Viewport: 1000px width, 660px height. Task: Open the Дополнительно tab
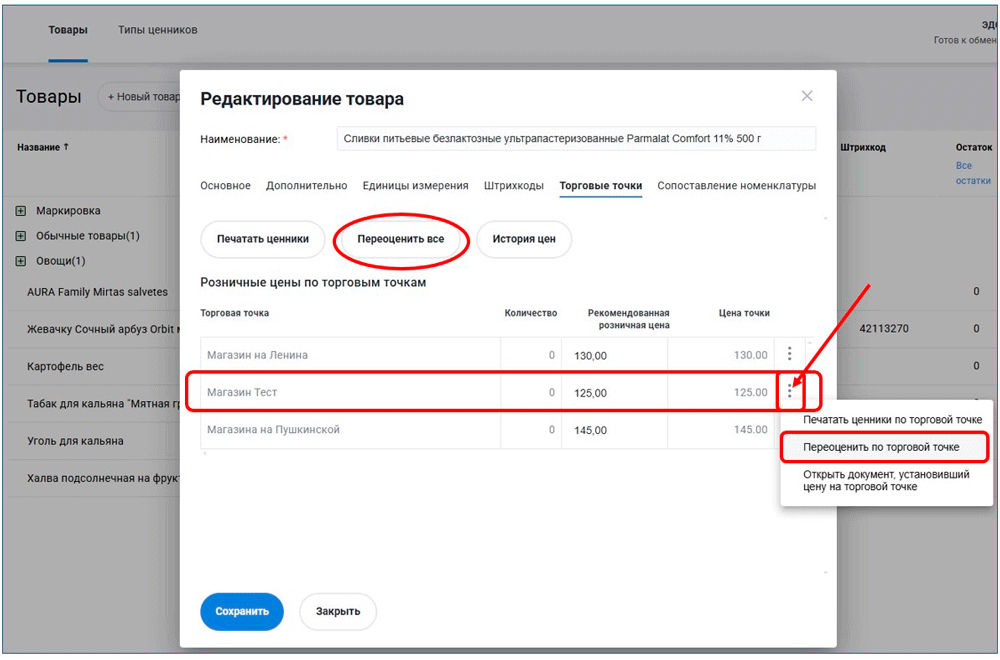[306, 186]
